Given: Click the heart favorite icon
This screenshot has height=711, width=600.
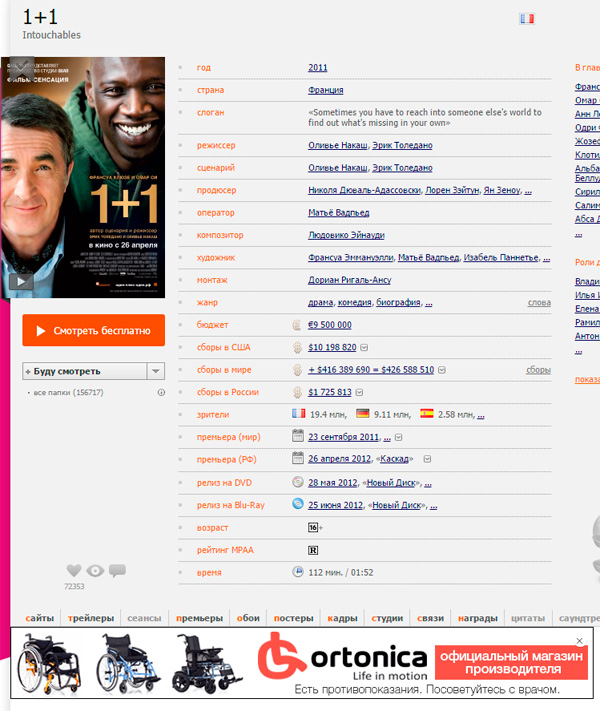Looking at the screenshot, I should point(74,571).
